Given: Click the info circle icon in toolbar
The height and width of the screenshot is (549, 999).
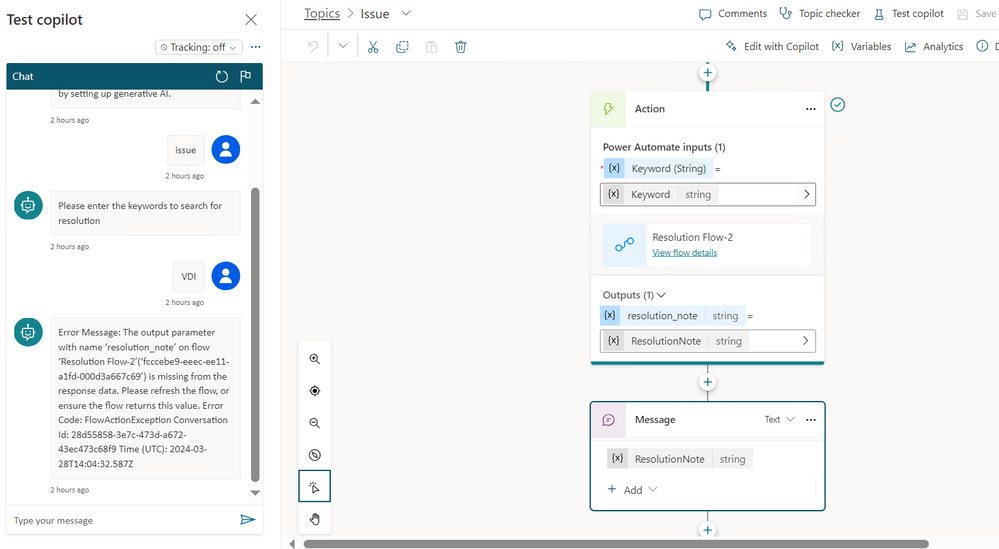Looking at the screenshot, I should click(x=982, y=46).
